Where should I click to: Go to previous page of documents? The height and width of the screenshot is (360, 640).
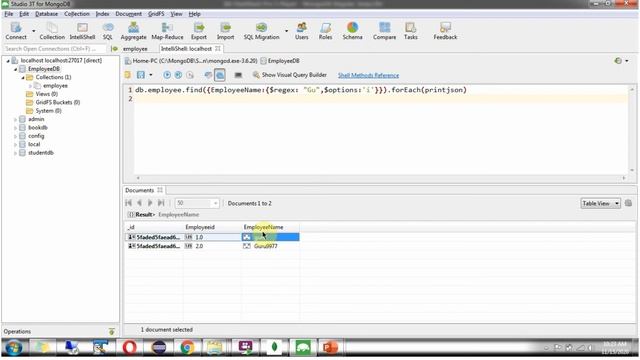(x=139, y=203)
